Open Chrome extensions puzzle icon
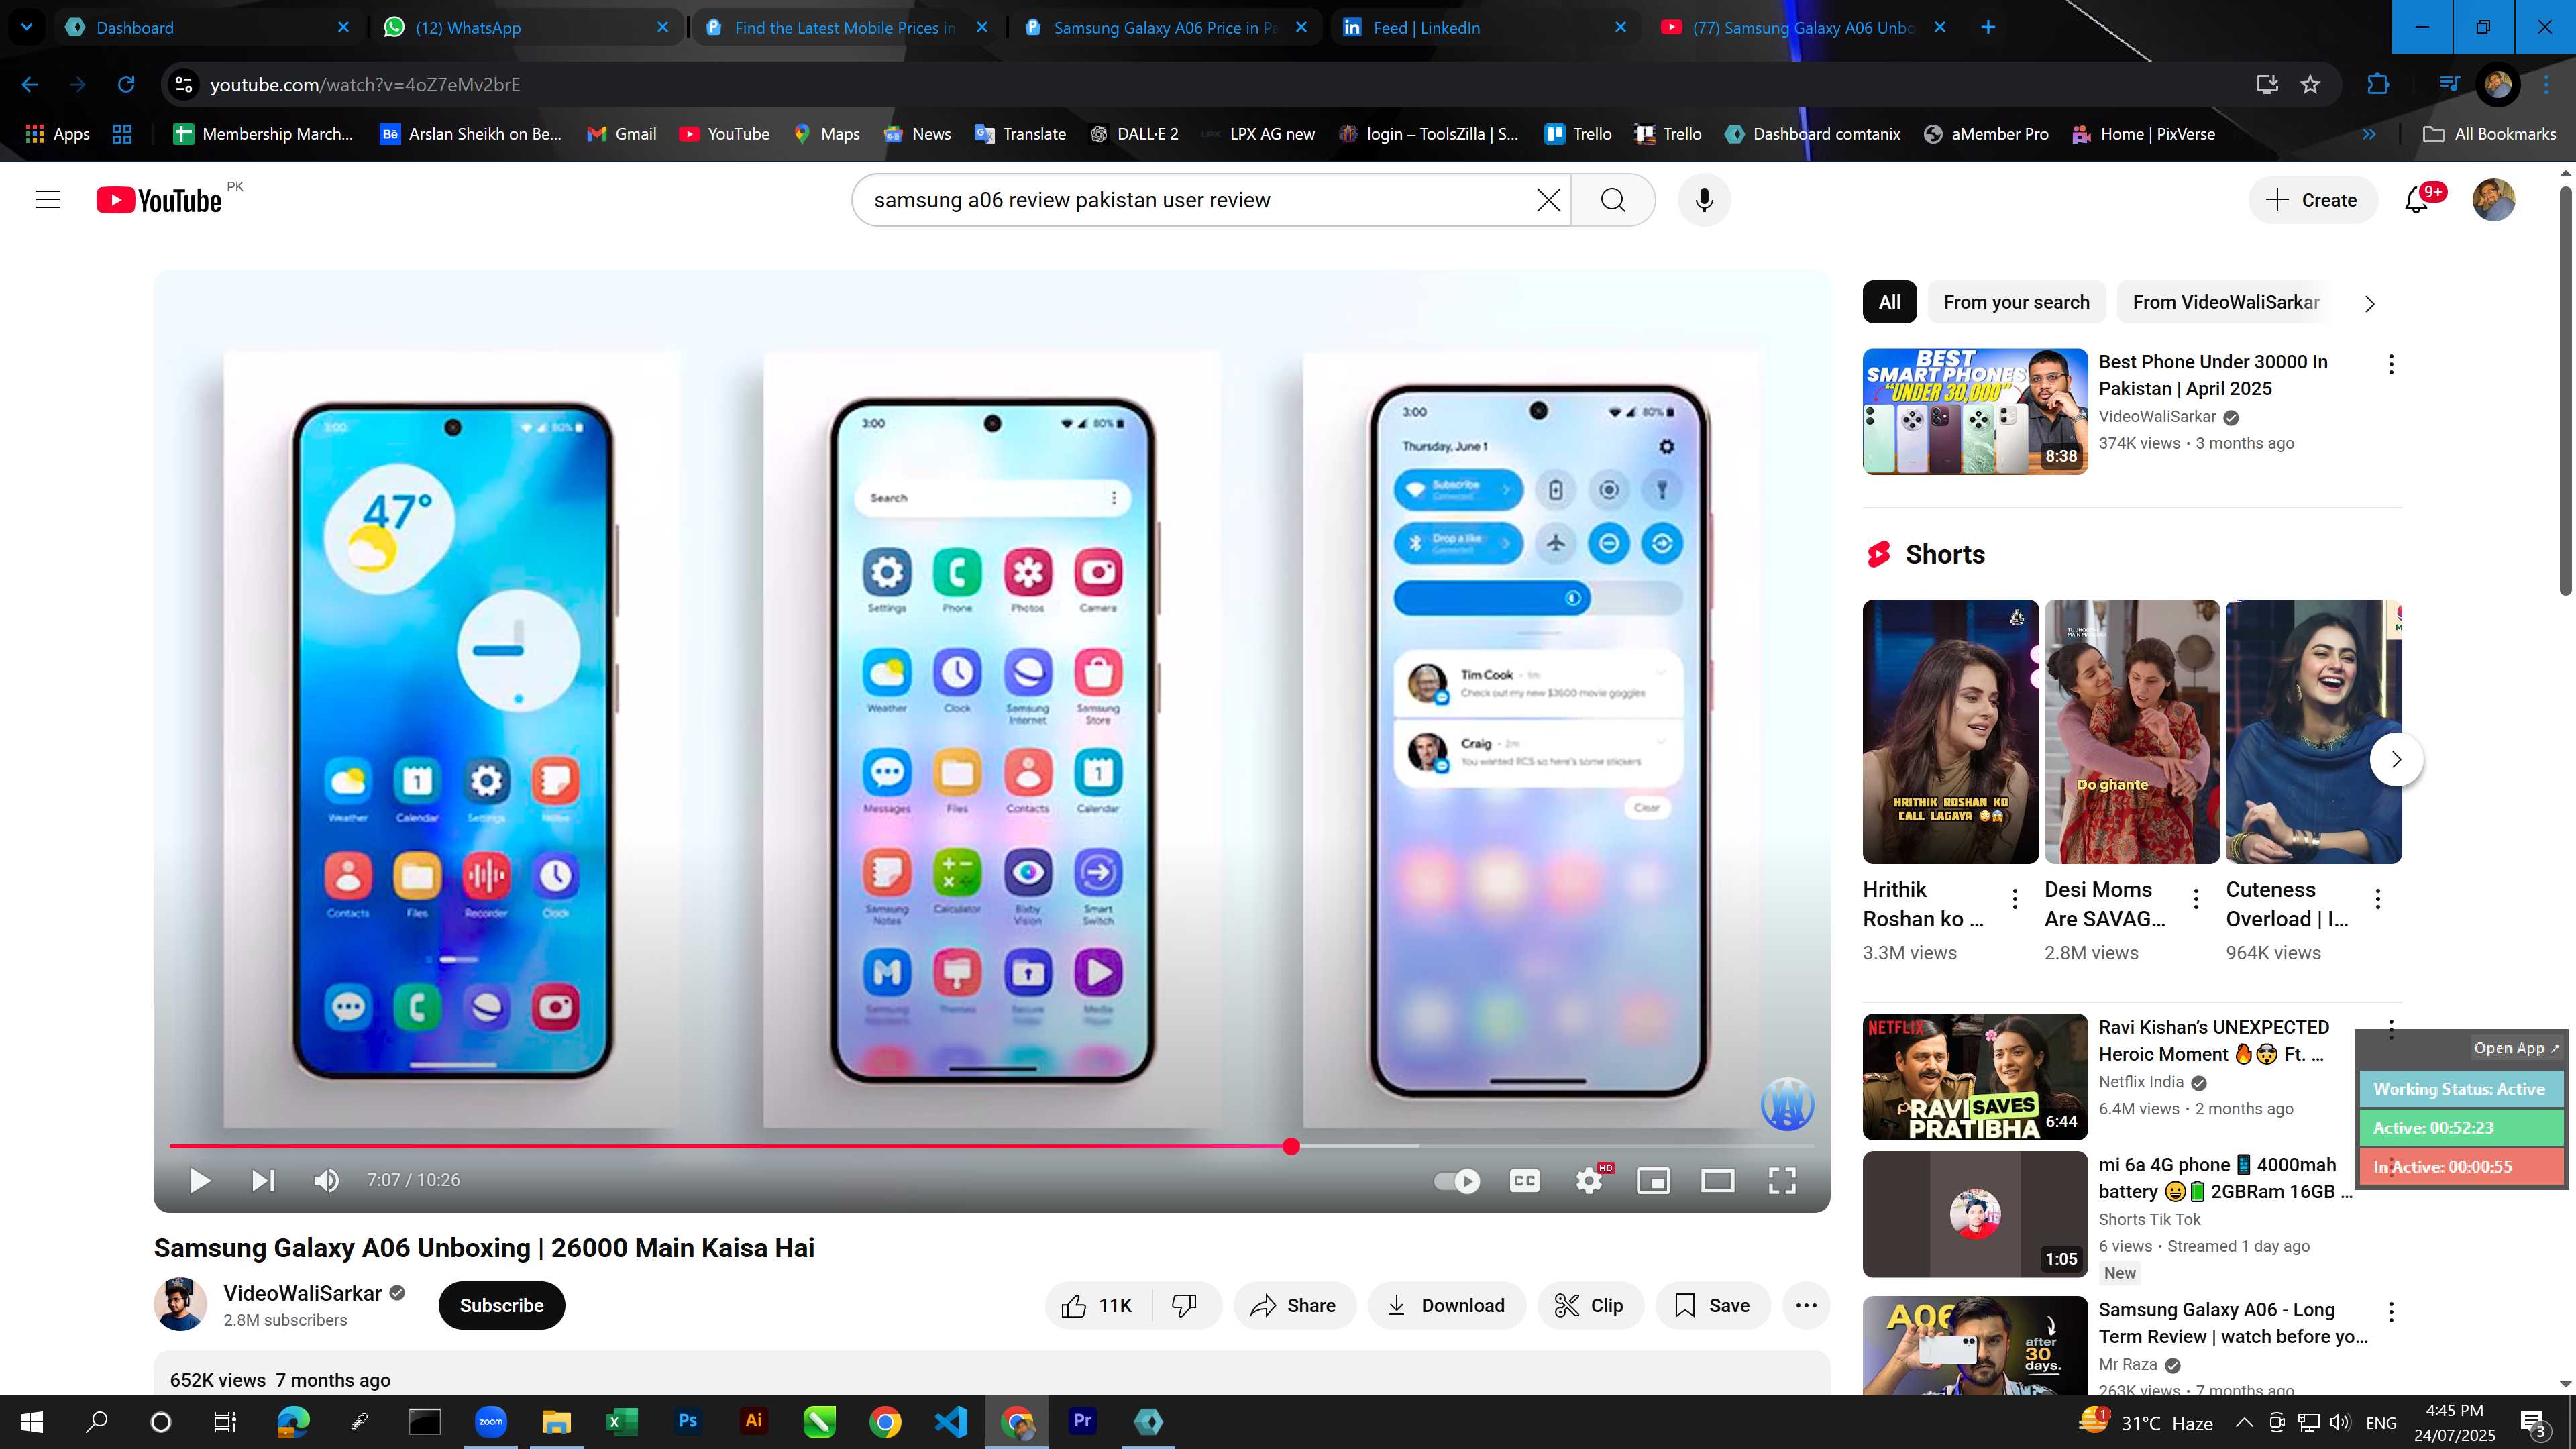2576x1449 pixels. (x=2378, y=85)
